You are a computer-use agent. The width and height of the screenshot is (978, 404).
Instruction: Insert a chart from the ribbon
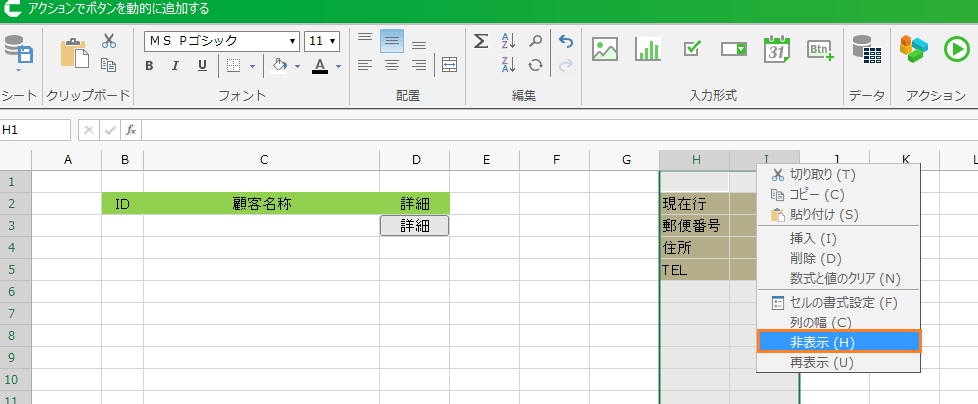point(649,49)
